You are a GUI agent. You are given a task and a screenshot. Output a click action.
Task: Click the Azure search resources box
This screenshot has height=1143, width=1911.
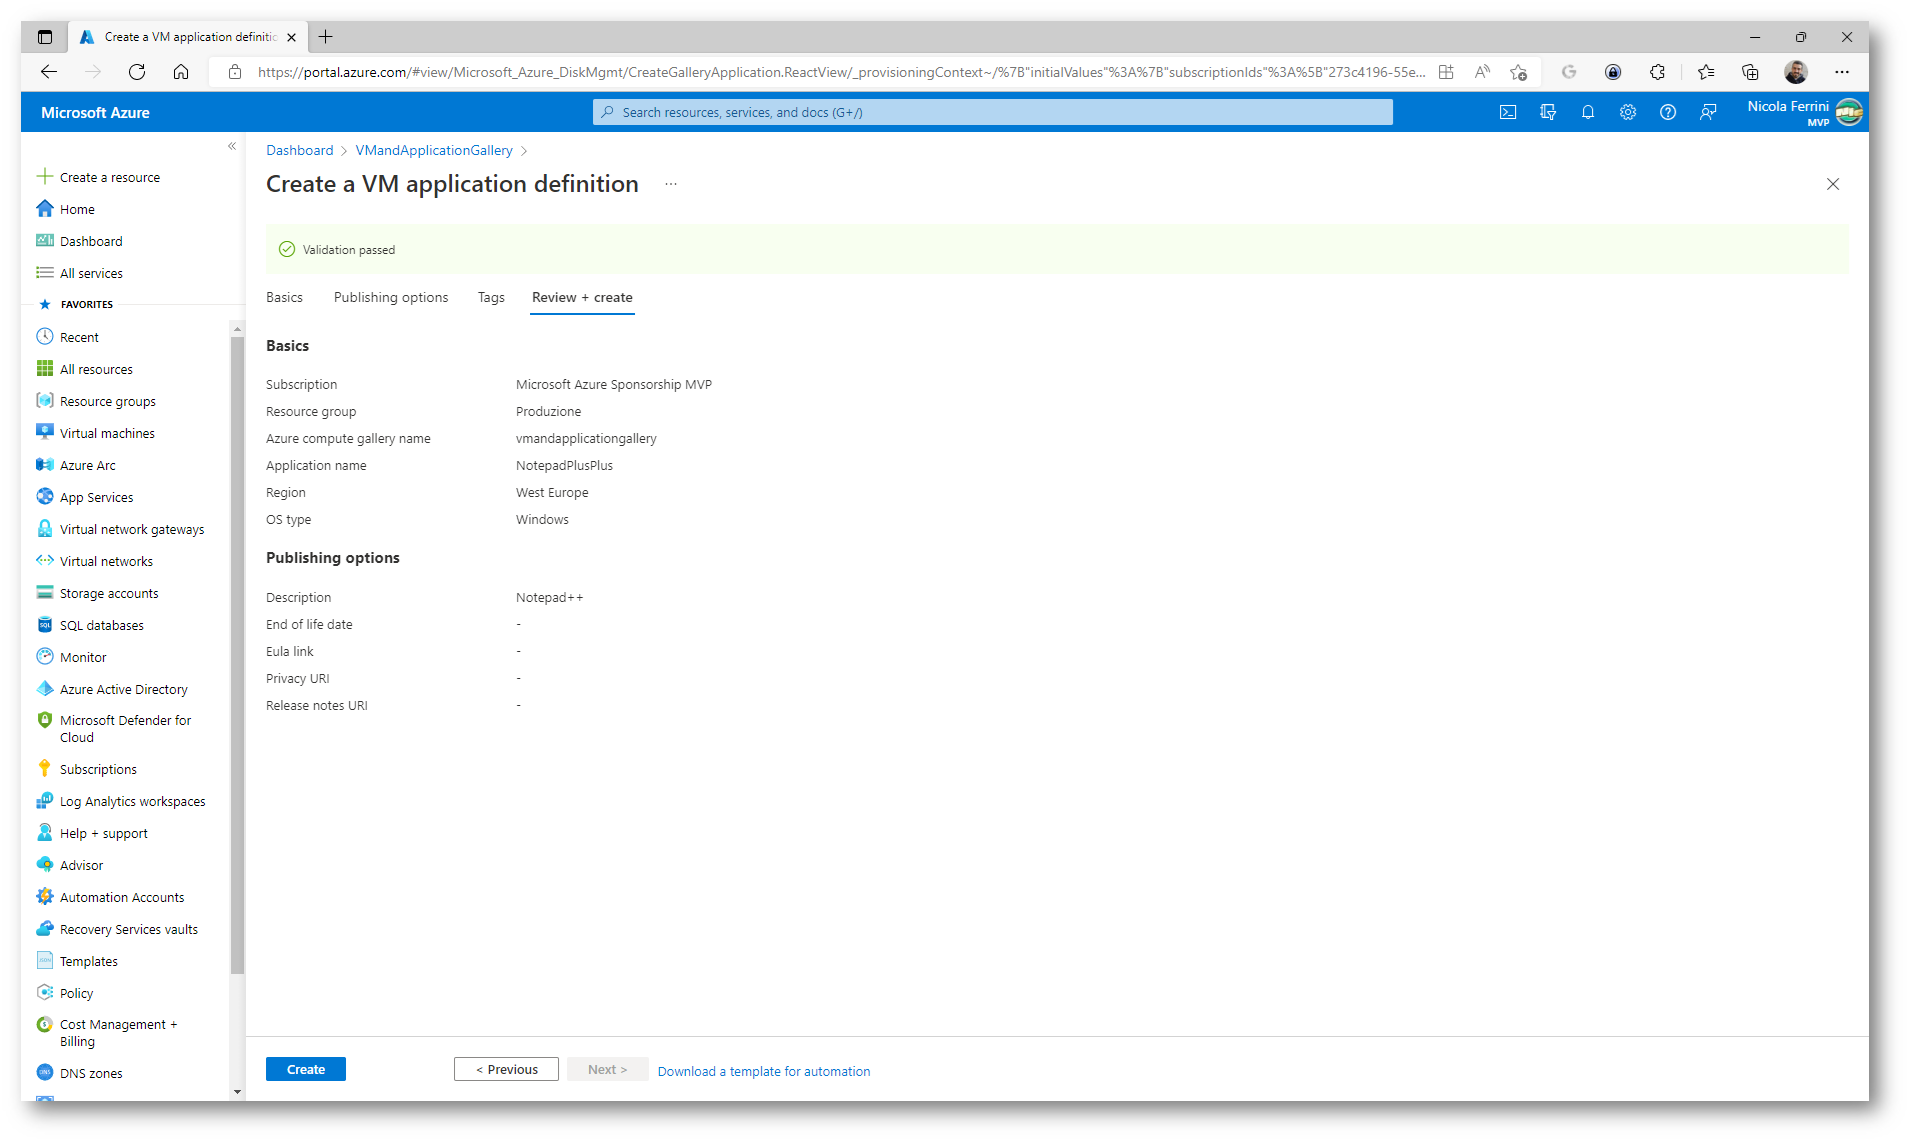[x=993, y=112]
